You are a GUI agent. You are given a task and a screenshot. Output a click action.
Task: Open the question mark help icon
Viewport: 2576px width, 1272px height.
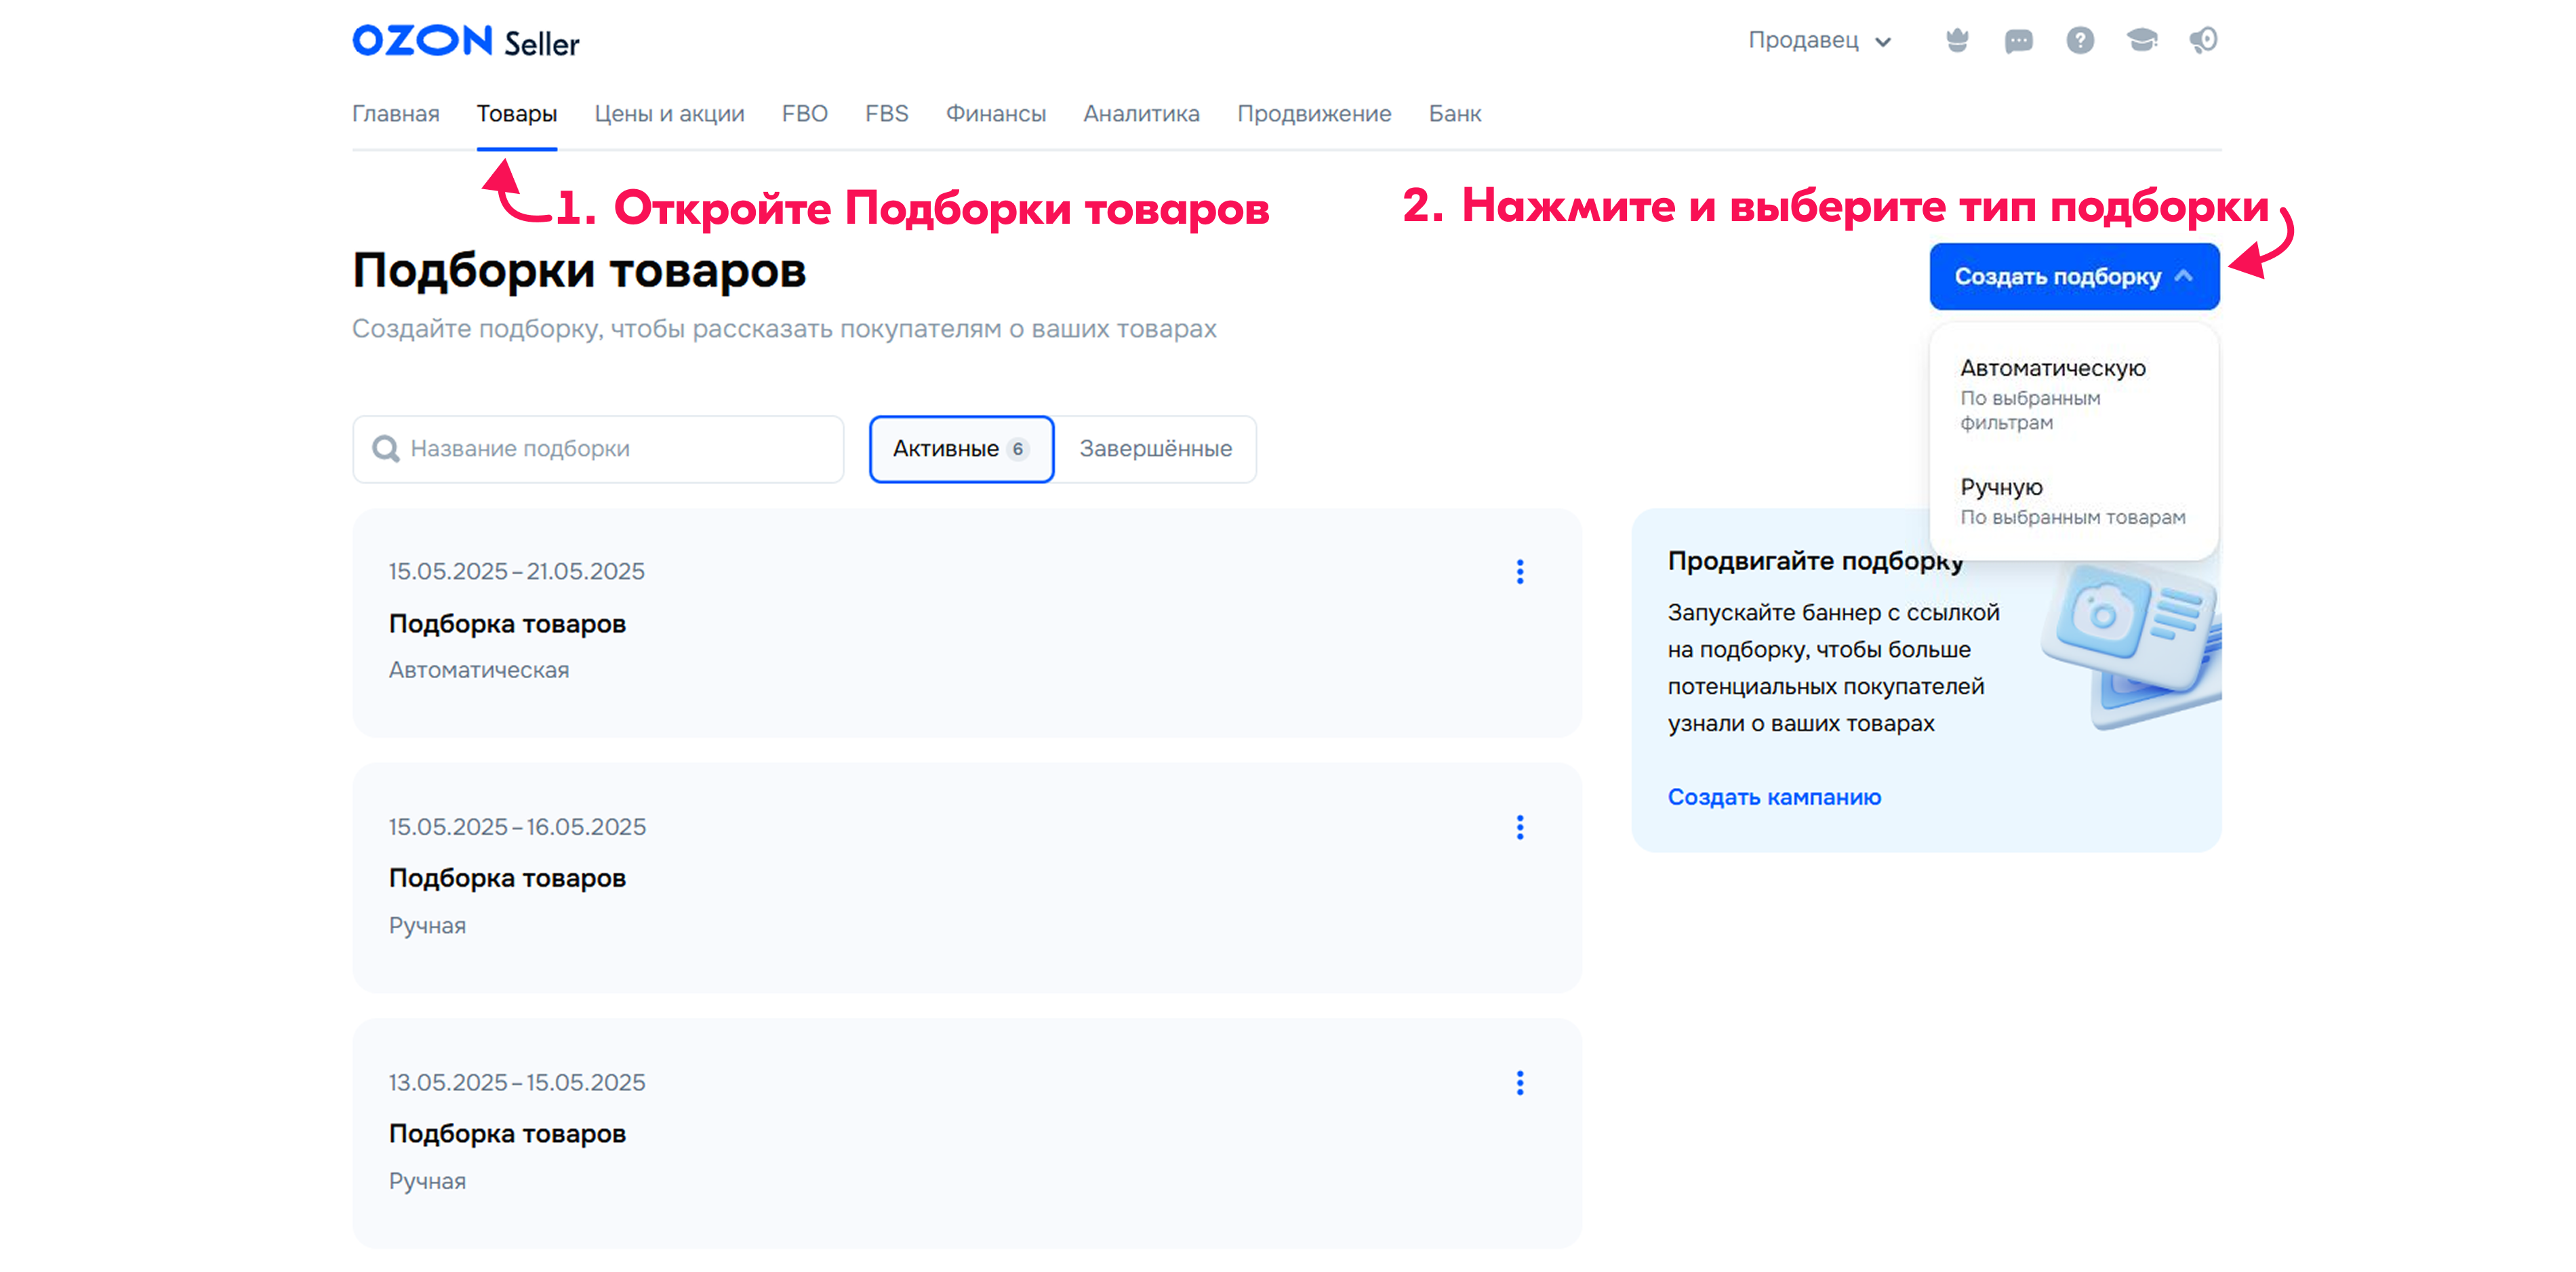[x=2080, y=40]
